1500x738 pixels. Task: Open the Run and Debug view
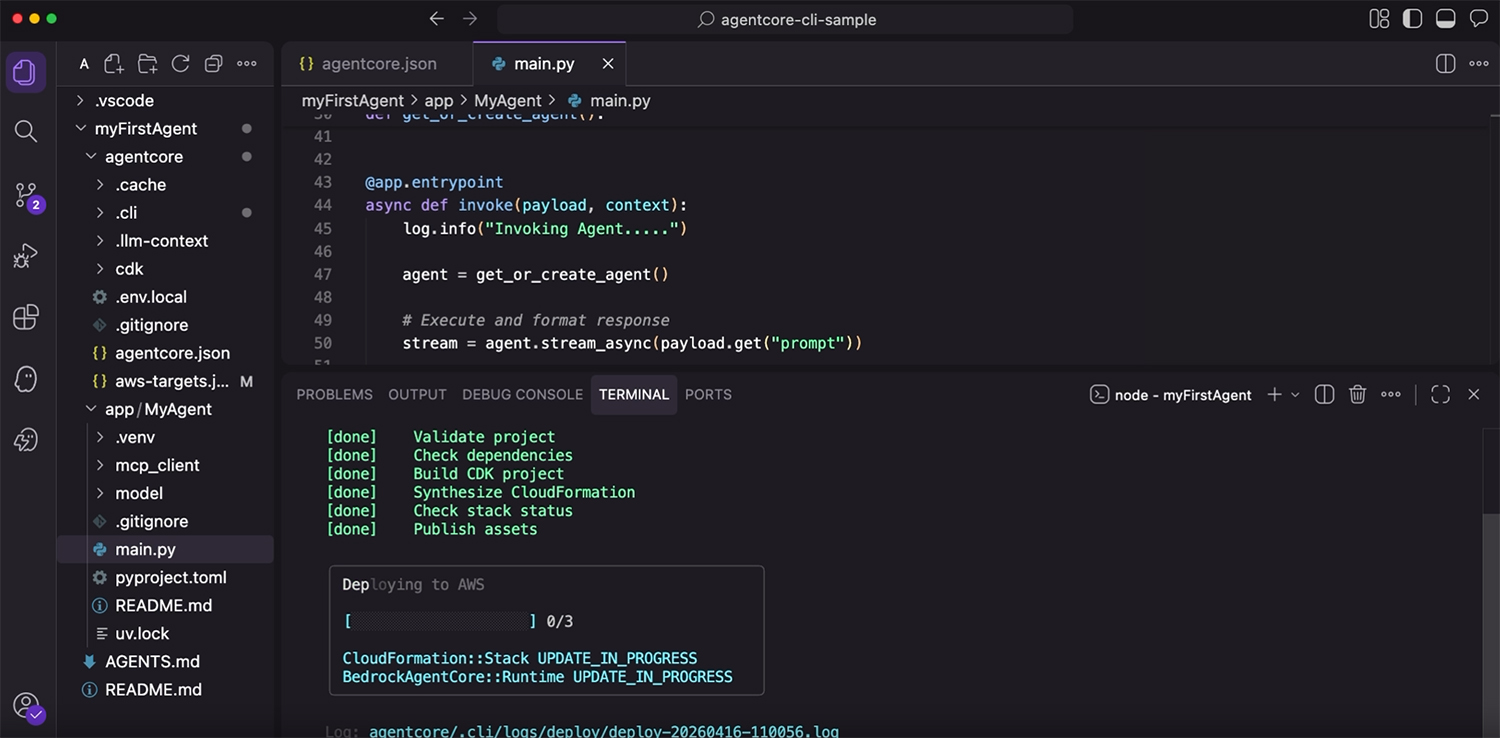pos(27,256)
